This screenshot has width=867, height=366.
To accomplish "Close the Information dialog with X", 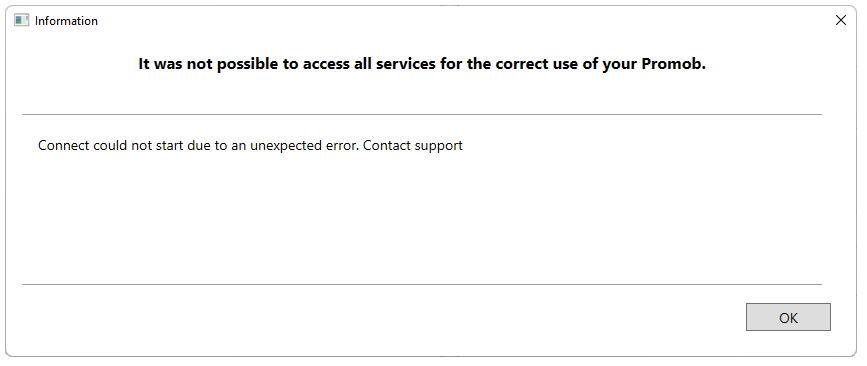I will click(x=840, y=20).
